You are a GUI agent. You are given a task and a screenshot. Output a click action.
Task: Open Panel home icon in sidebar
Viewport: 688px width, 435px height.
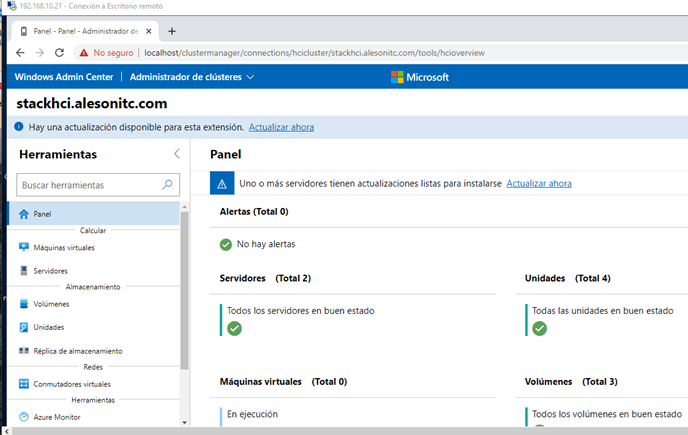24,214
